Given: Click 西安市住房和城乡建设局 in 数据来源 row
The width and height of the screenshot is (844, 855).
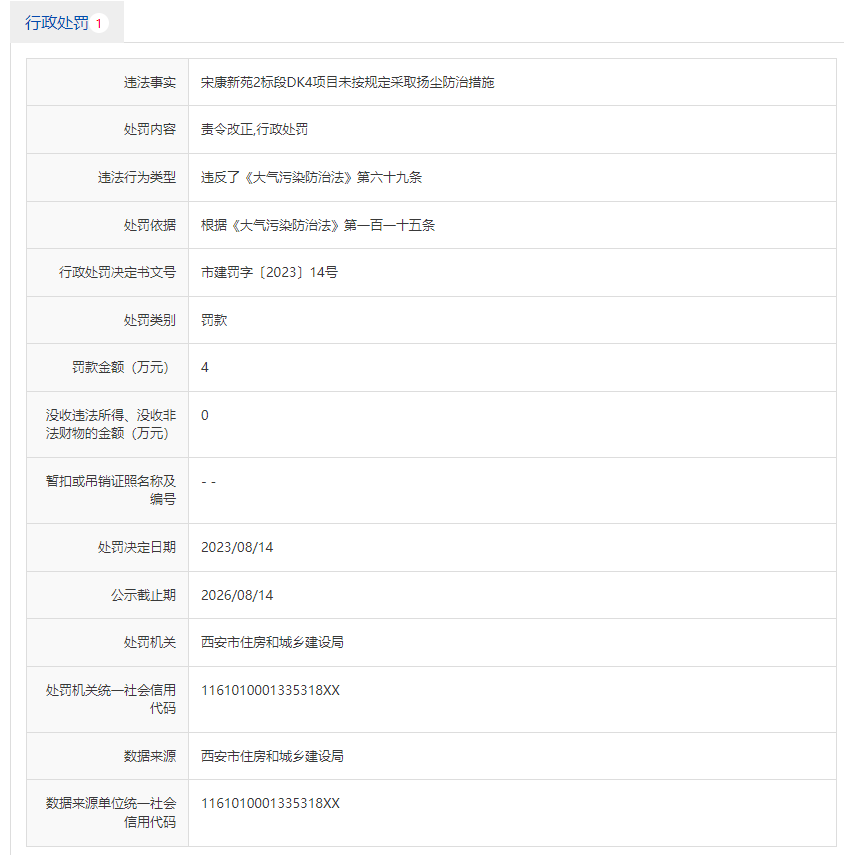Looking at the screenshot, I should point(272,756).
